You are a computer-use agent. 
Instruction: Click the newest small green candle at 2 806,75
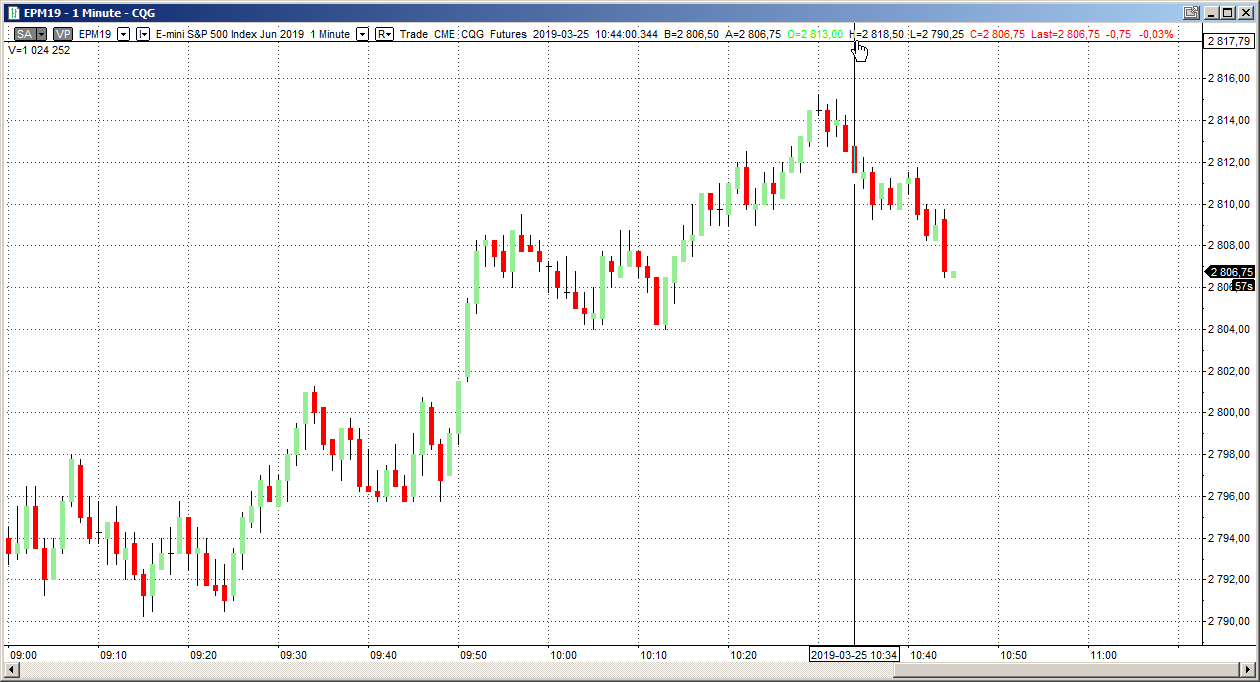(953, 274)
